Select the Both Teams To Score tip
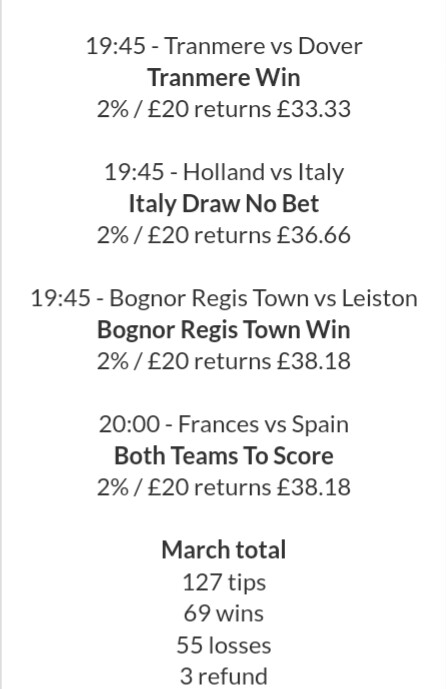Screen dimensions: 446x689 click(x=224, y=456)
